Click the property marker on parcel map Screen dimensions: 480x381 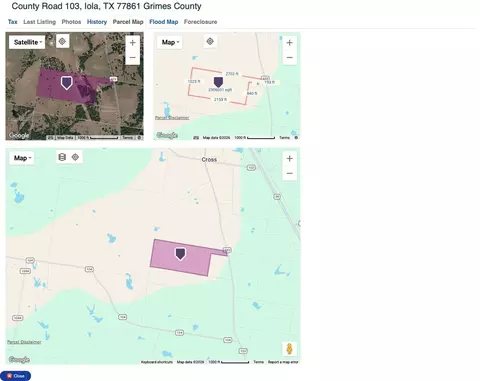[x=218, y=82]
